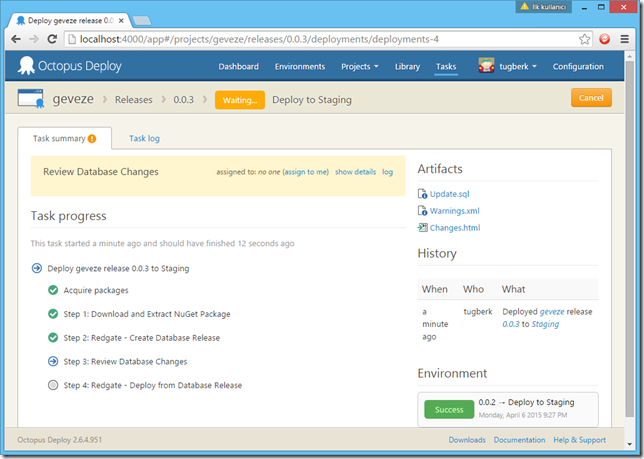Click the browser forward arrow

34,39
